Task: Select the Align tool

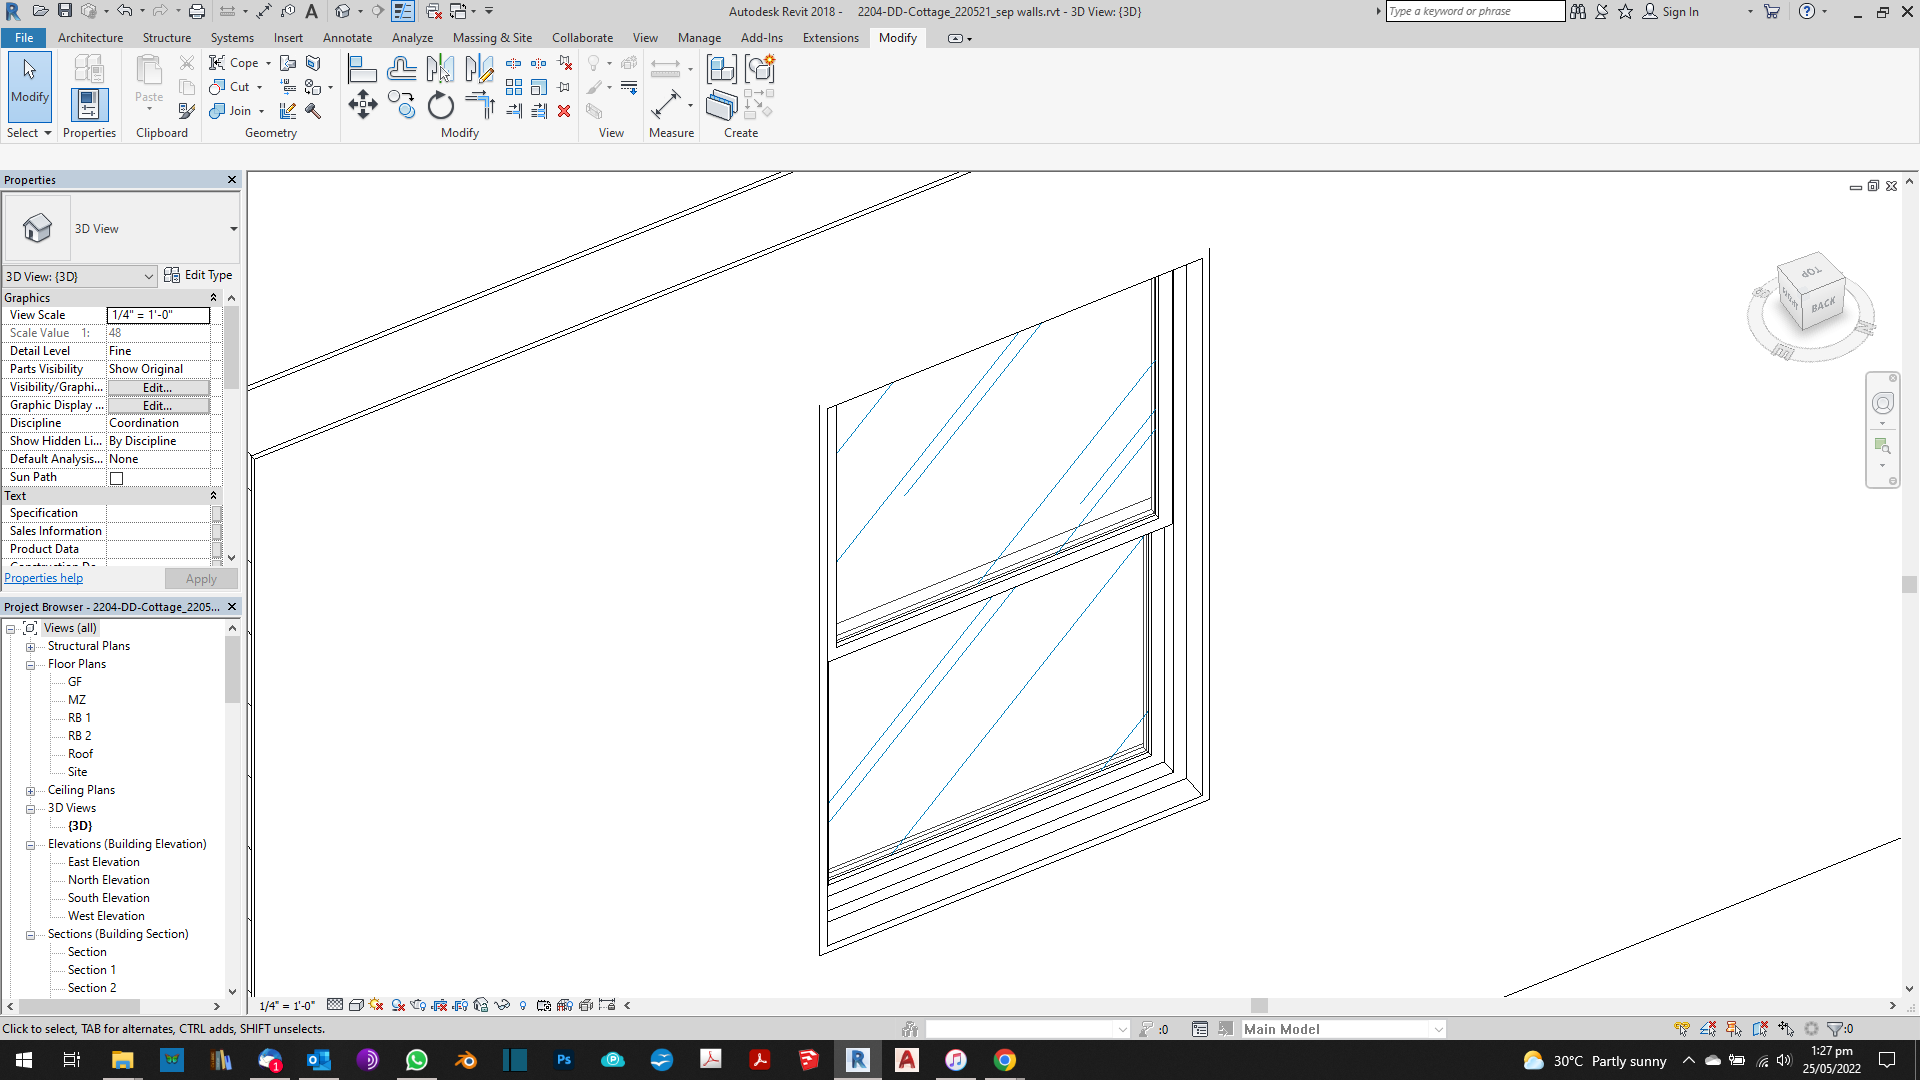Action: 363,67
